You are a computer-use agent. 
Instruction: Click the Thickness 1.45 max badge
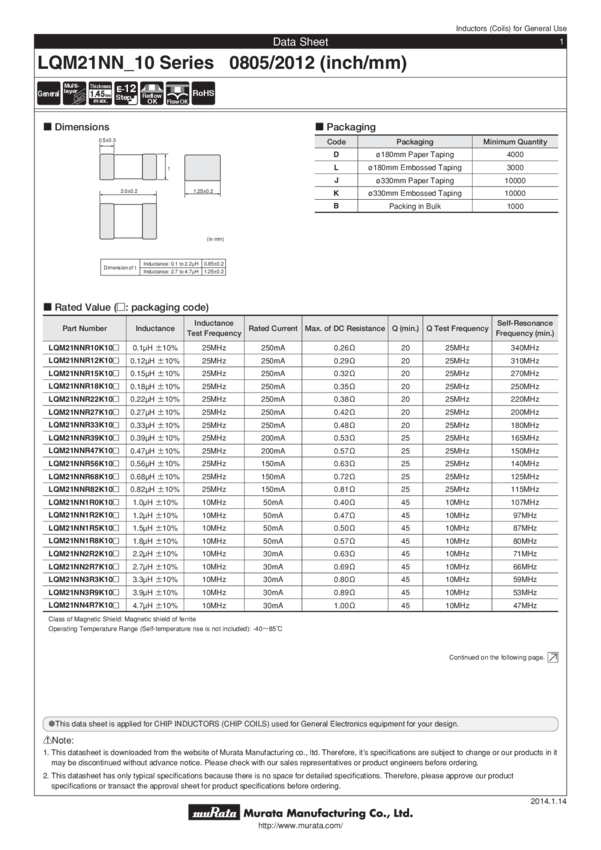(x=100, y=93)
